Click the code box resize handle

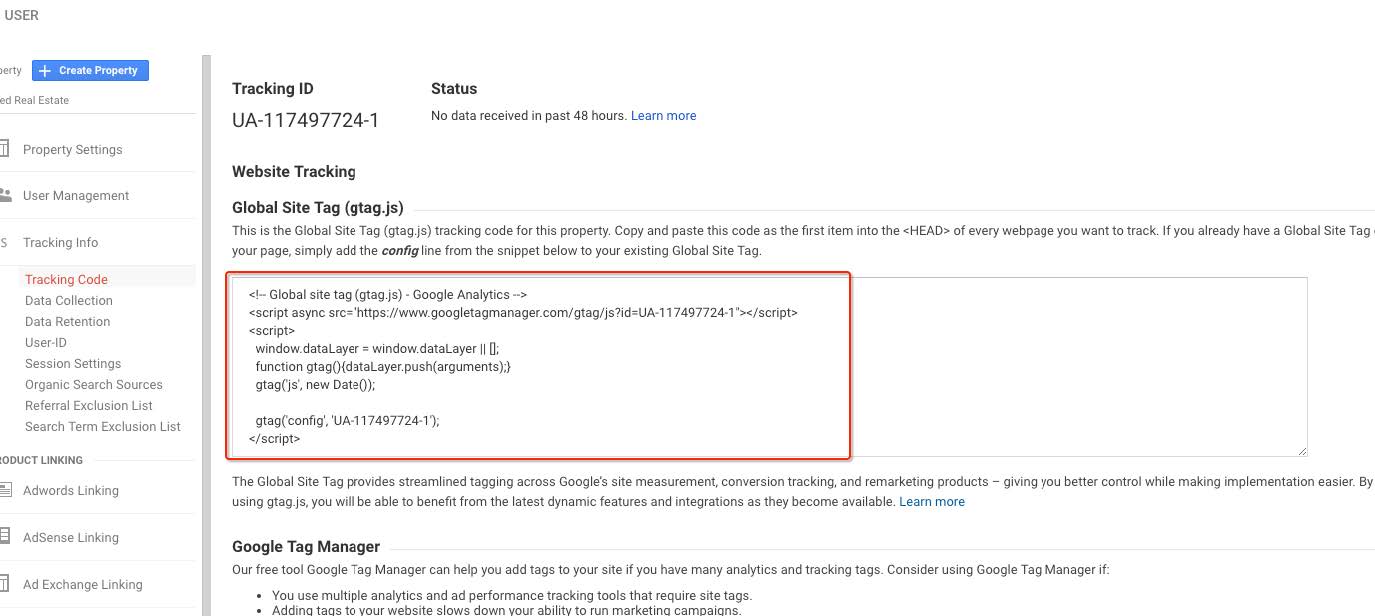coord(1301,451)
